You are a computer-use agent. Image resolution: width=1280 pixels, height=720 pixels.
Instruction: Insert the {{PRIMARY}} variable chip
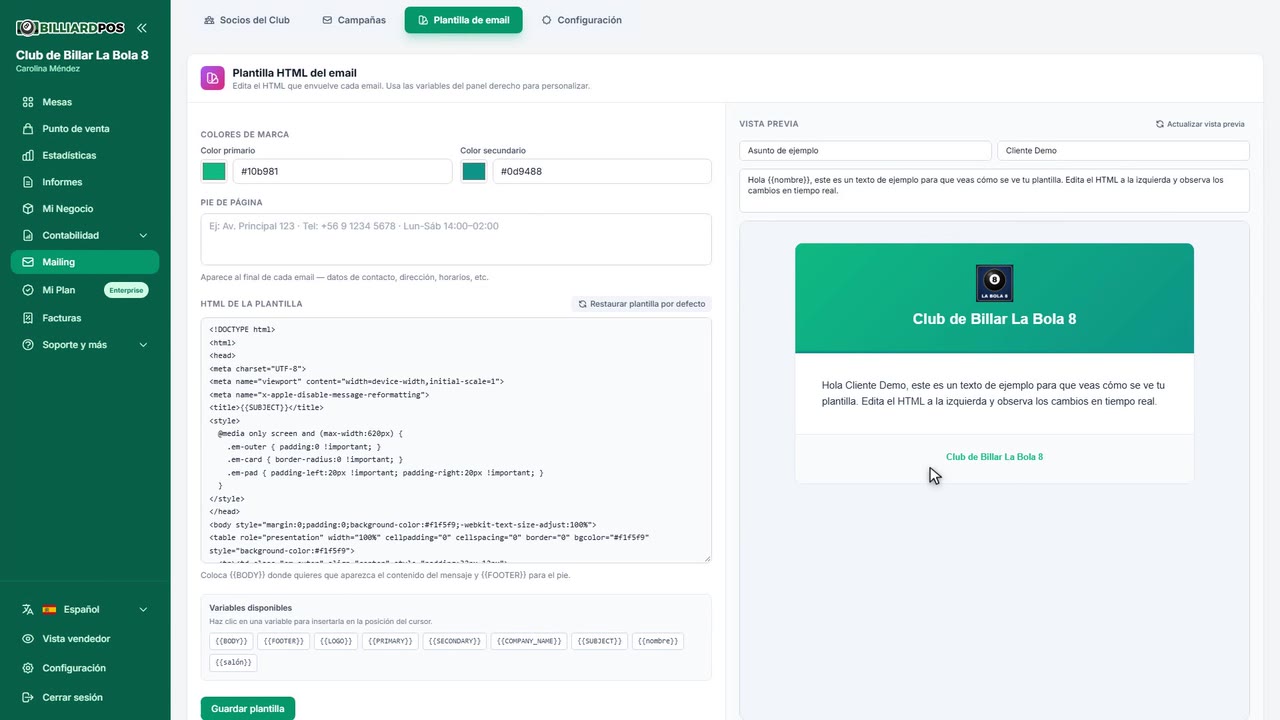coord(390,641)
